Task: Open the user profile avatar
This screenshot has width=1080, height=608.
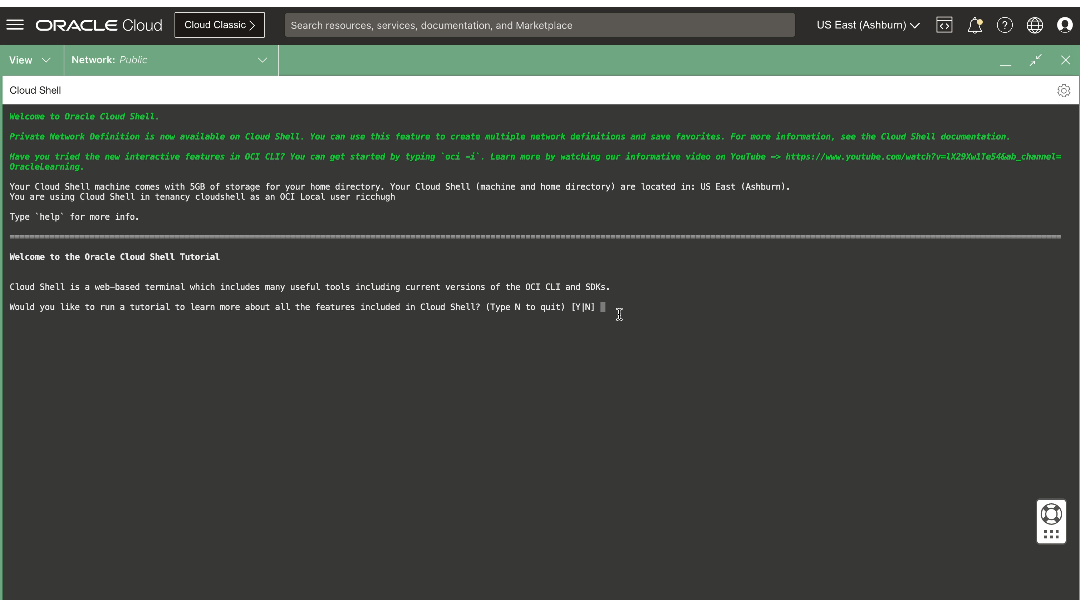Action: [1064, 25]
